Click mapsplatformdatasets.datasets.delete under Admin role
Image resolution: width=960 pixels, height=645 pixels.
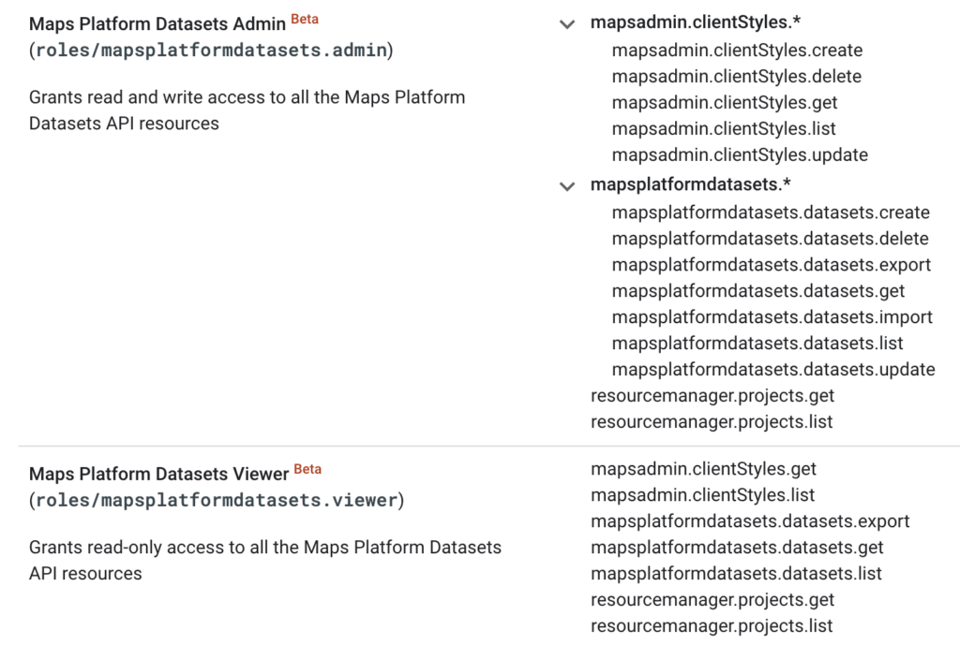tap(770, 239)
